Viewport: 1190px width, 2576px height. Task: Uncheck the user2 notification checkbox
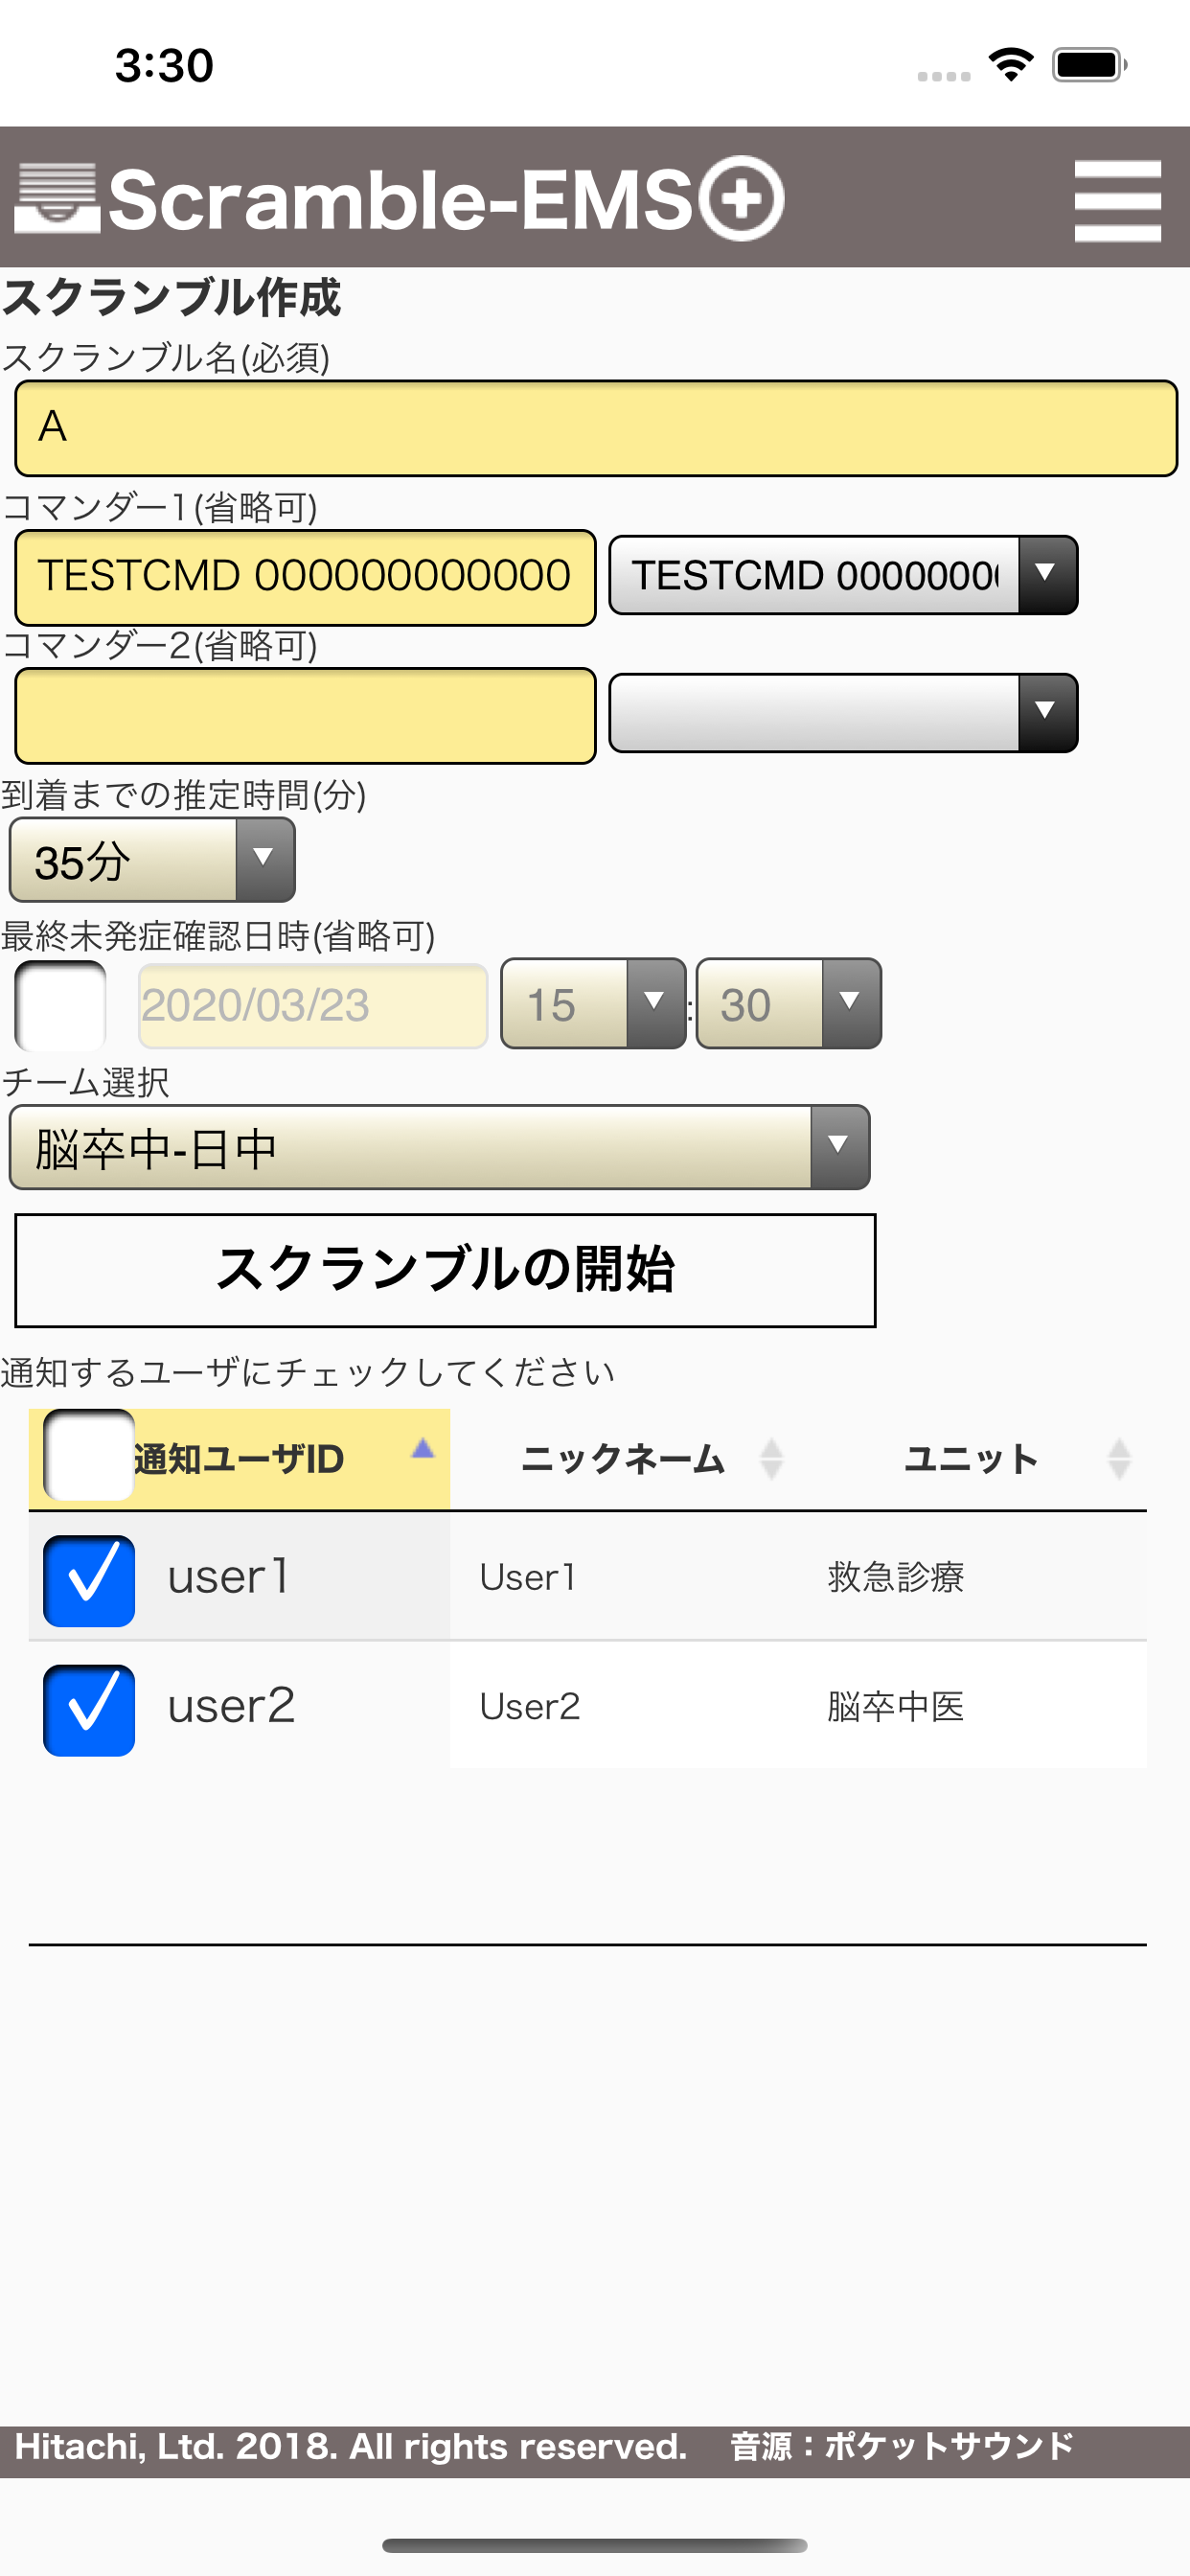click(x=89, y=1710)
